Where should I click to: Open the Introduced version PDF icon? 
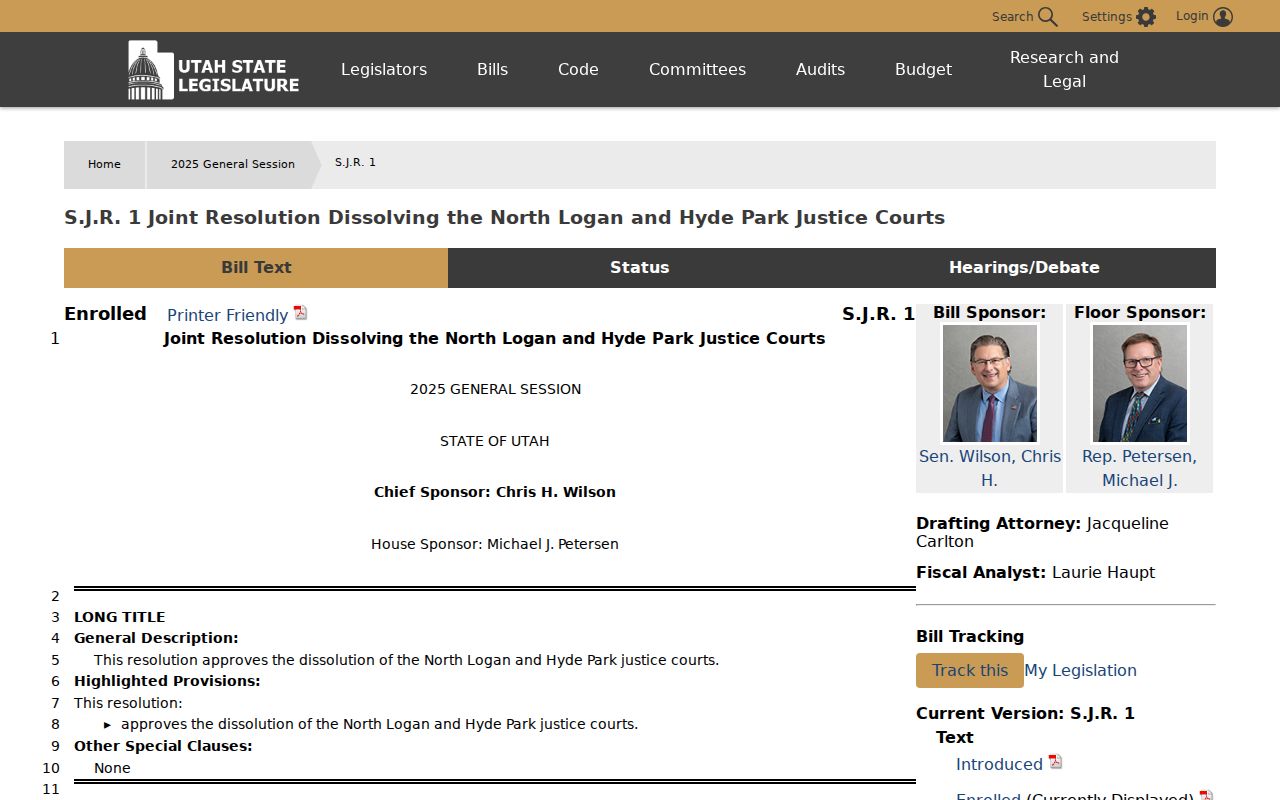pyautogui.click(x=1055, y=762)
